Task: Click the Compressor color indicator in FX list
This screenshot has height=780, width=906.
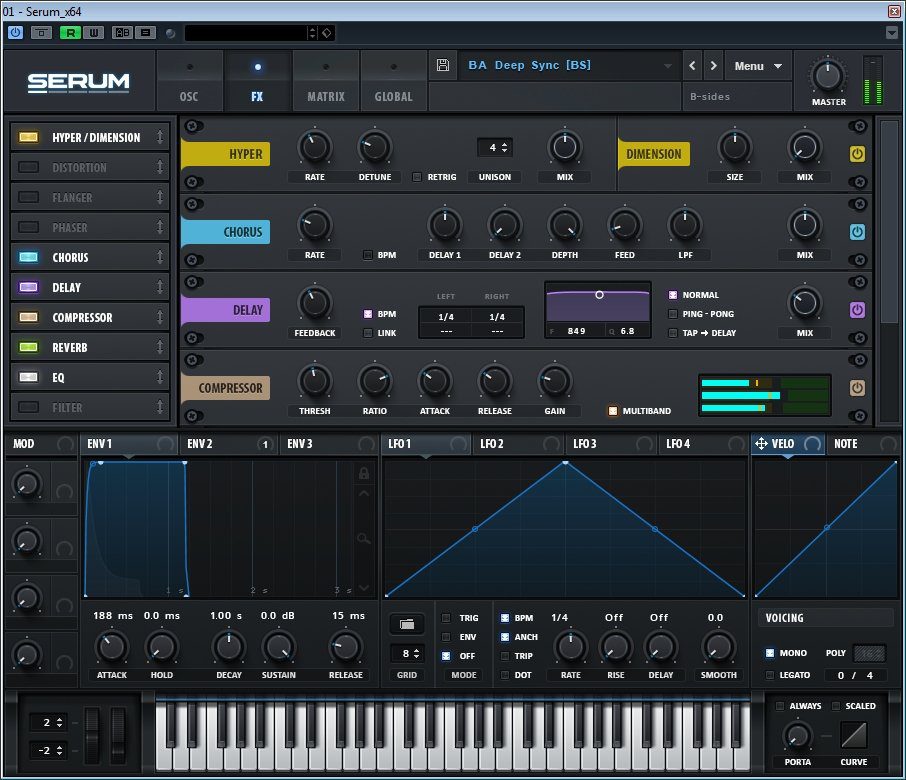Action: tap(28, 317)
